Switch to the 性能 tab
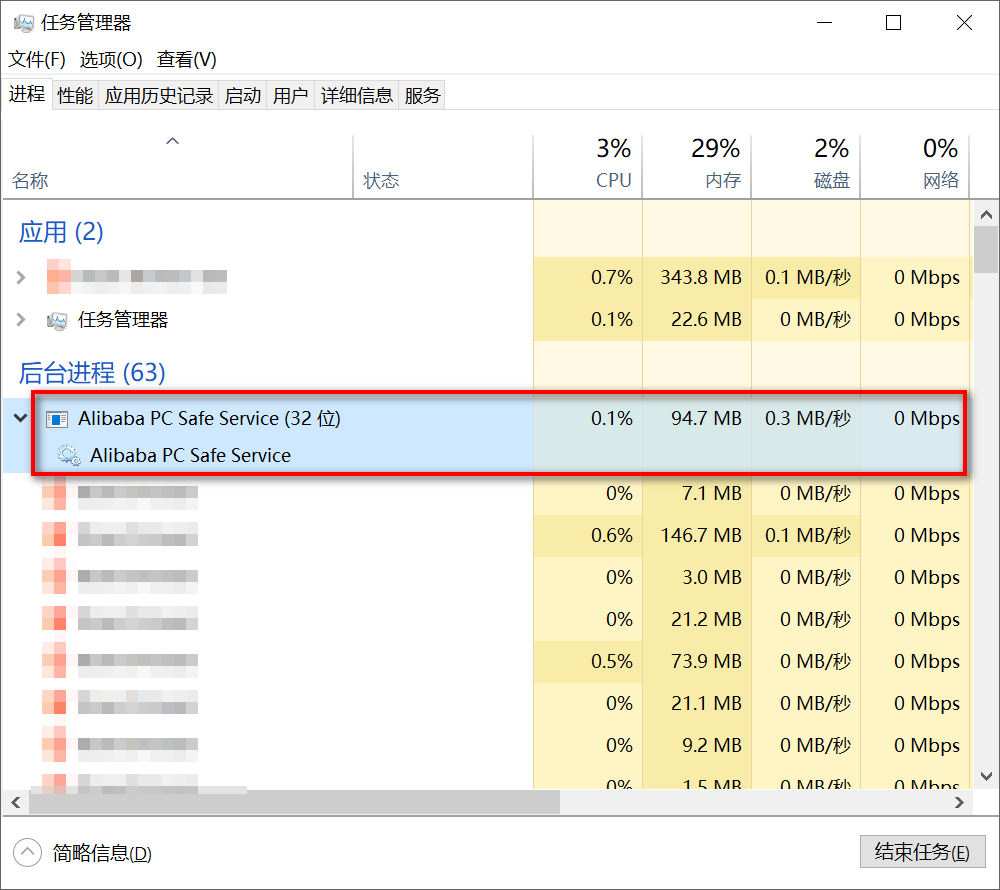Image resolution: width=1000 pixels, height=890 pixels. click(74, 94)
